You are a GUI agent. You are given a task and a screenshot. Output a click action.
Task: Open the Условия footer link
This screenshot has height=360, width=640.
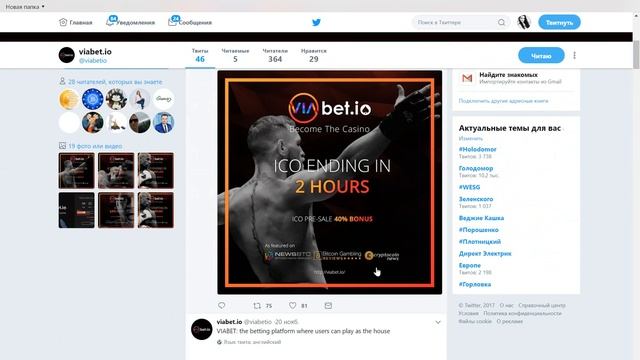tap(468, 313)
